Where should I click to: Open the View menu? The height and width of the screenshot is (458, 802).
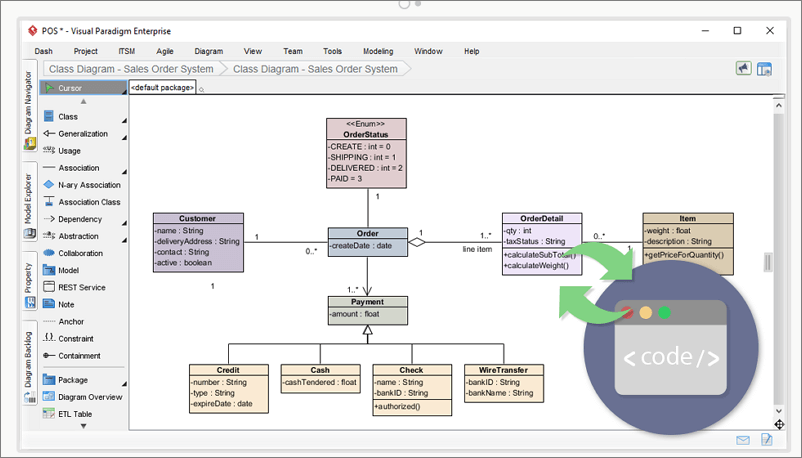point(253,51)
